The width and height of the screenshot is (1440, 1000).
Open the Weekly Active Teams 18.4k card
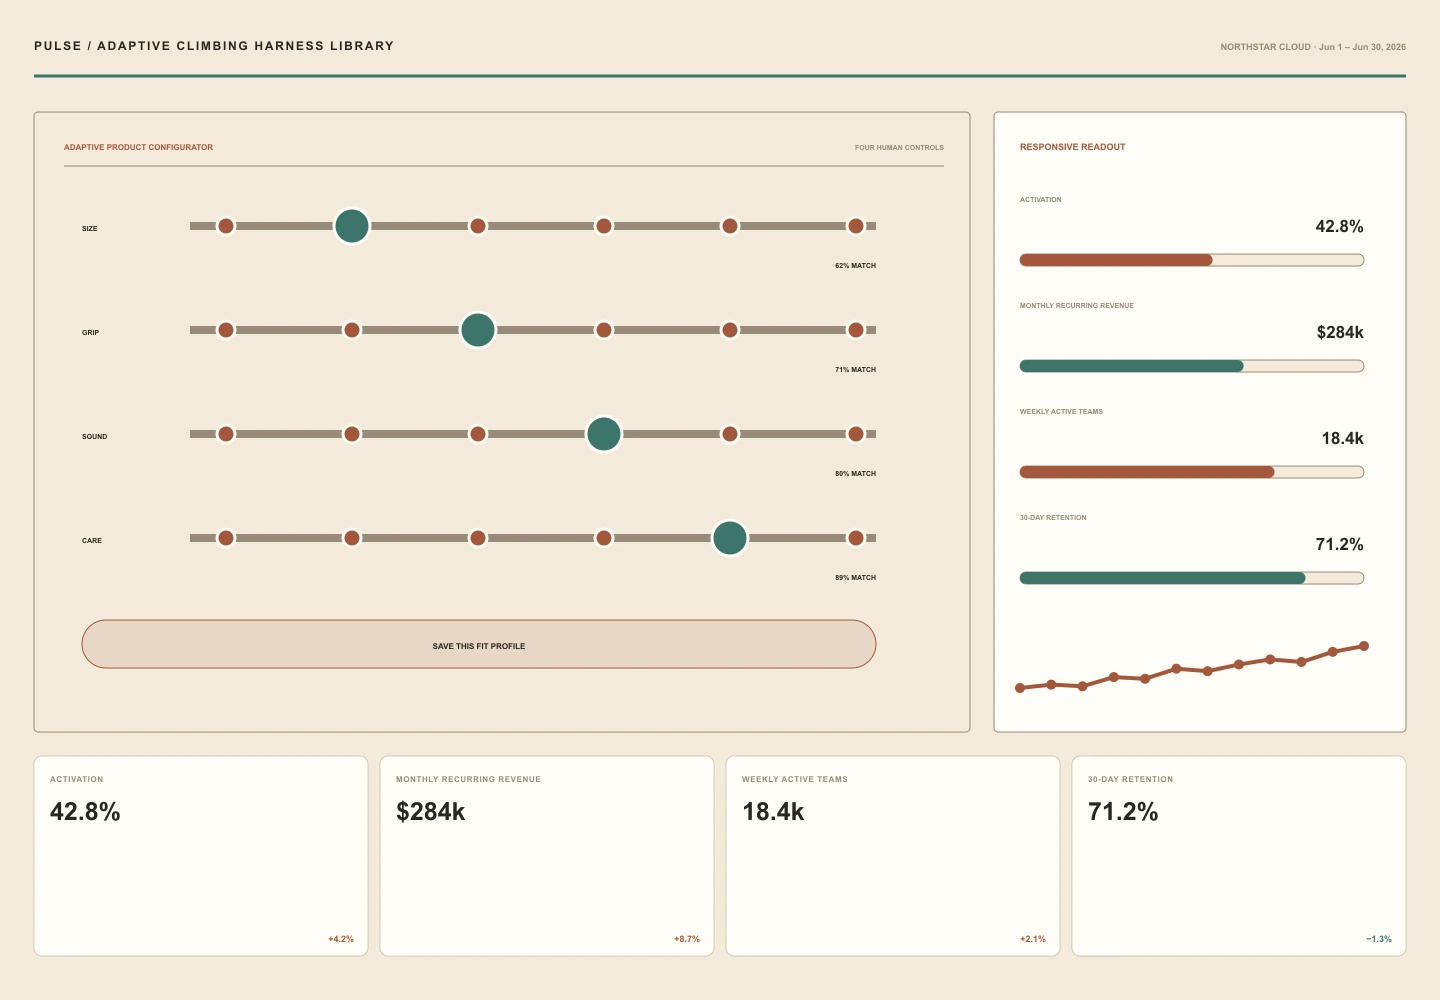[893, 856]
